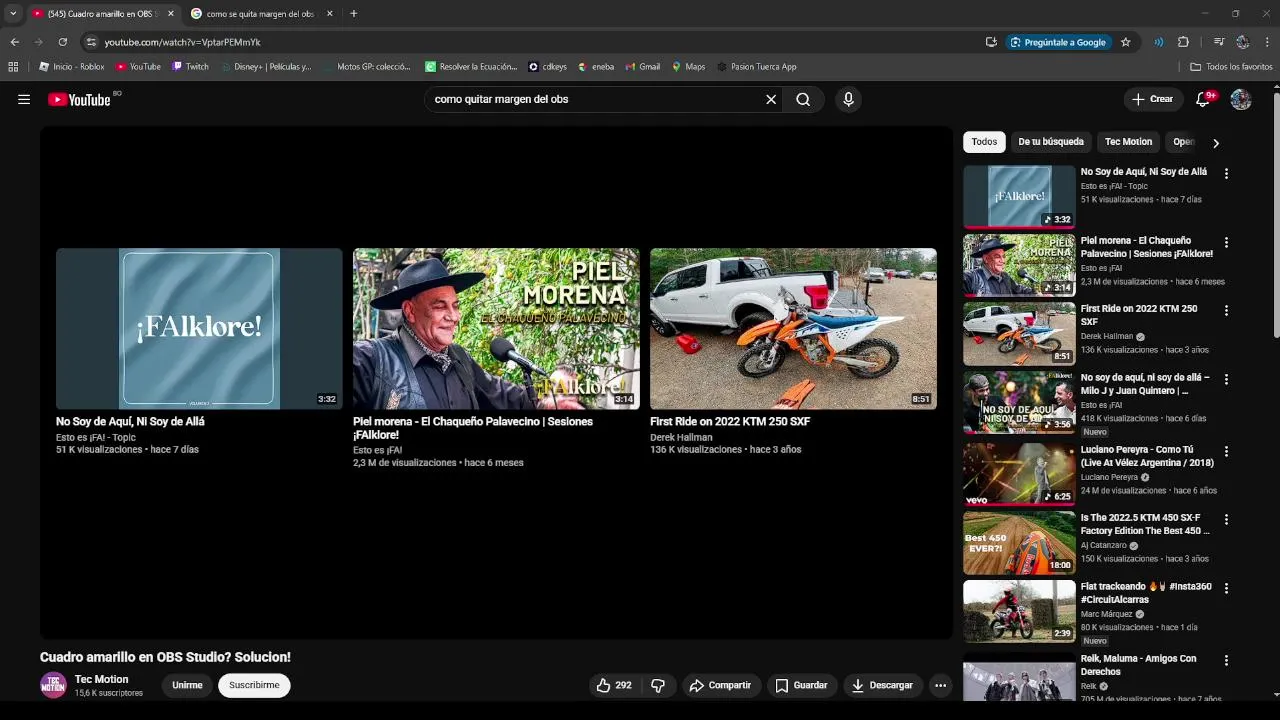Open options for First Ride KTM sidebar video

(1226, 311)
